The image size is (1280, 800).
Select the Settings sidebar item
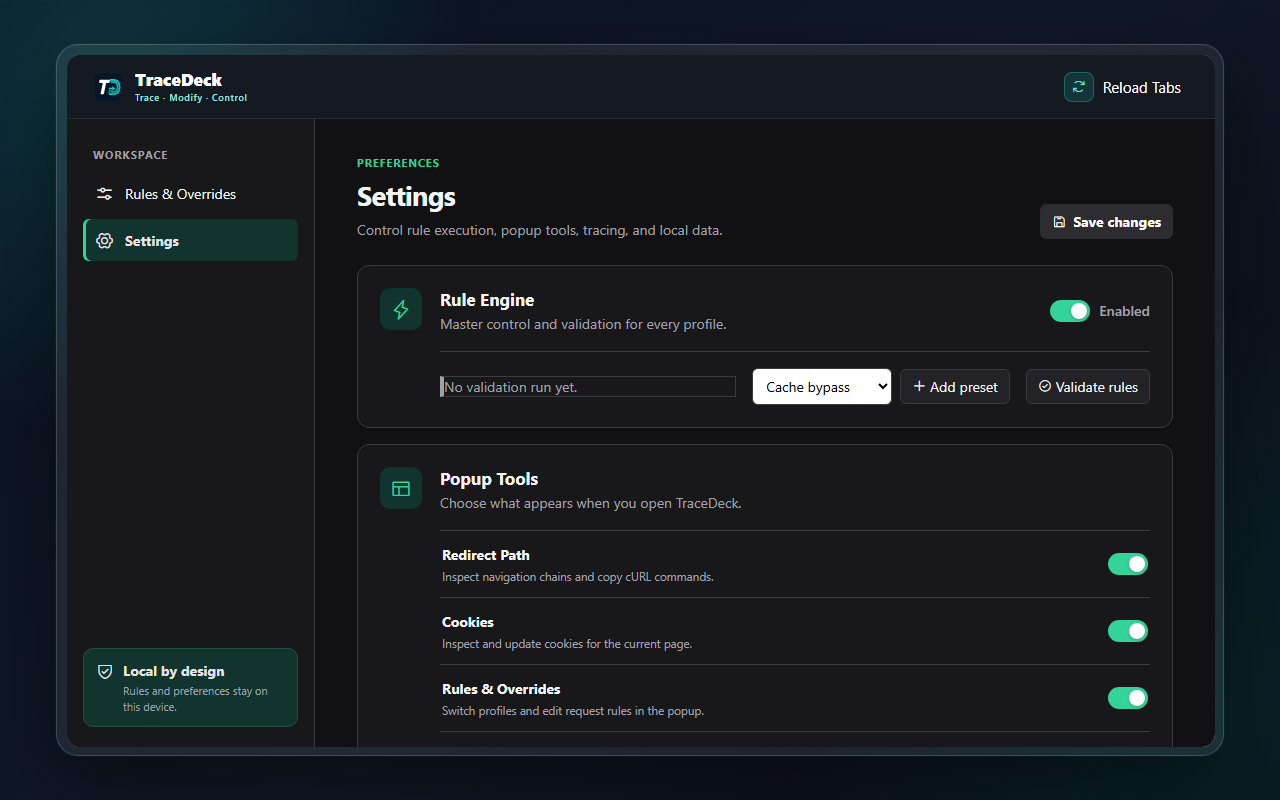click(x=190, y=240)
